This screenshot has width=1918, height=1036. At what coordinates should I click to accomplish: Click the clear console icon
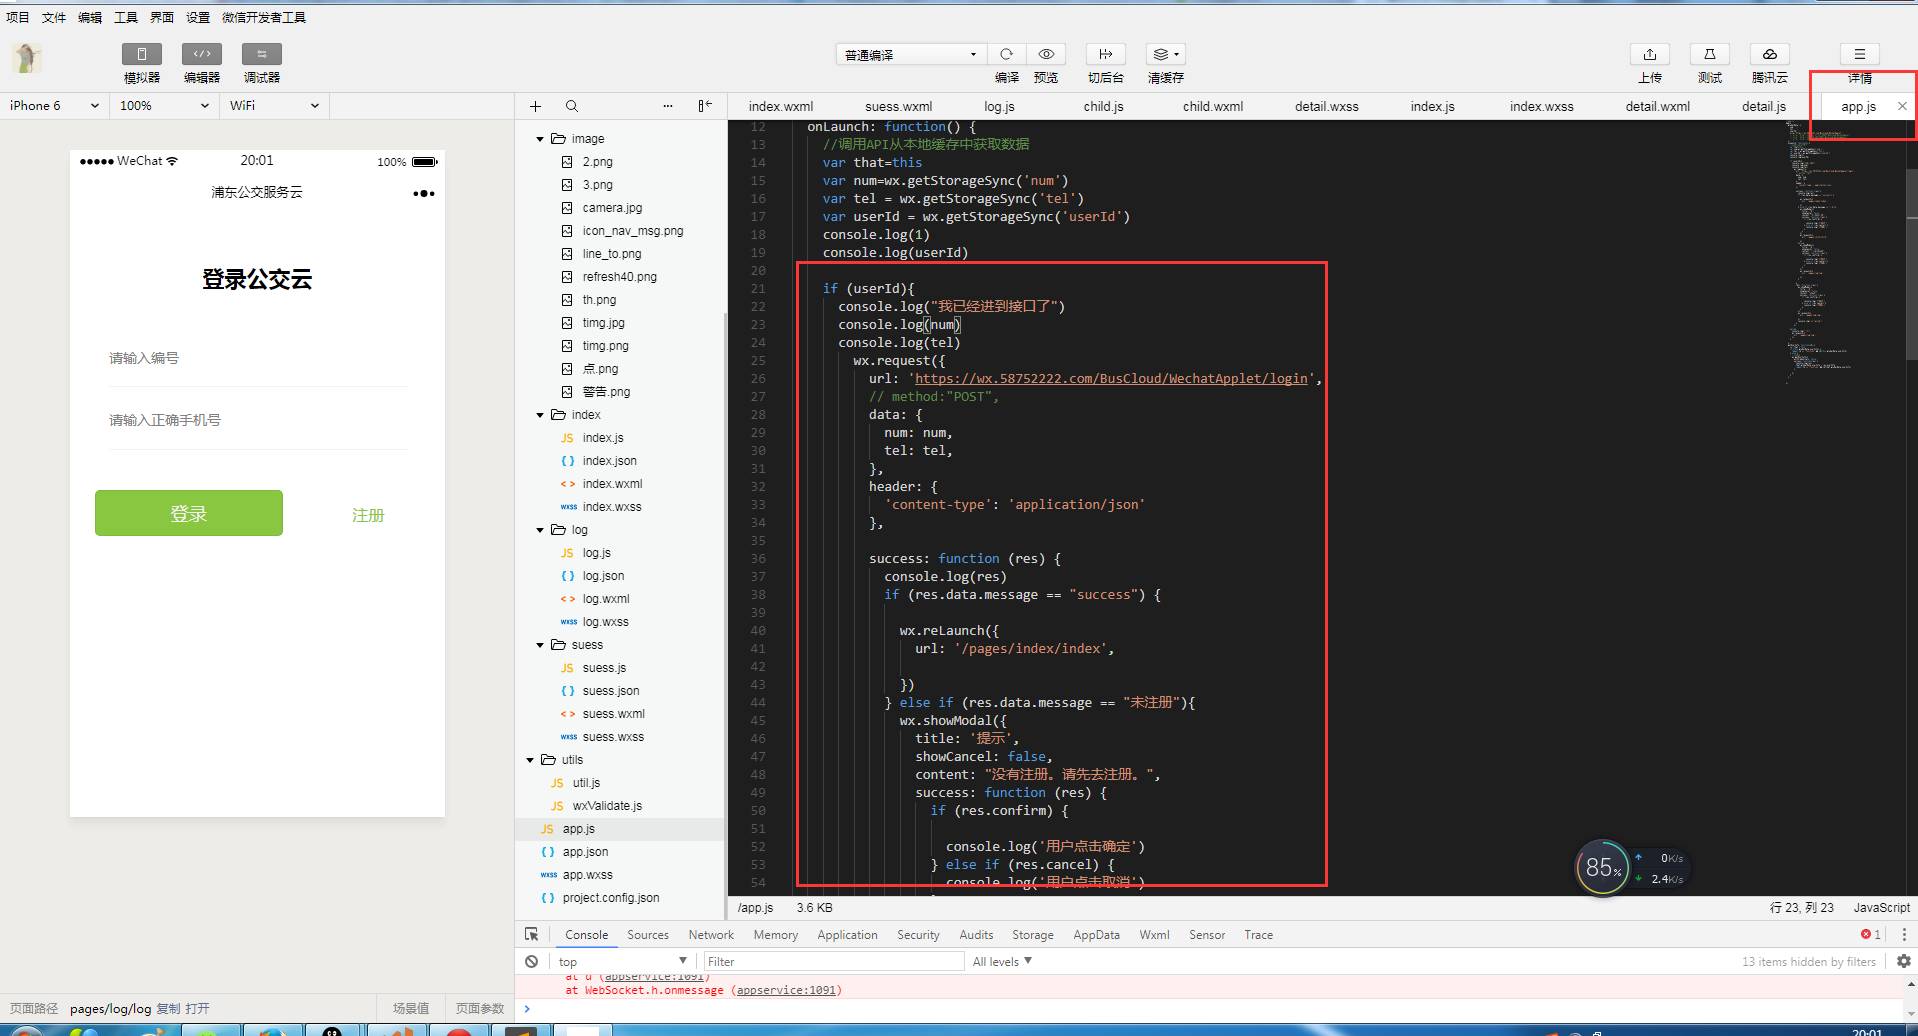coord(531,961)
